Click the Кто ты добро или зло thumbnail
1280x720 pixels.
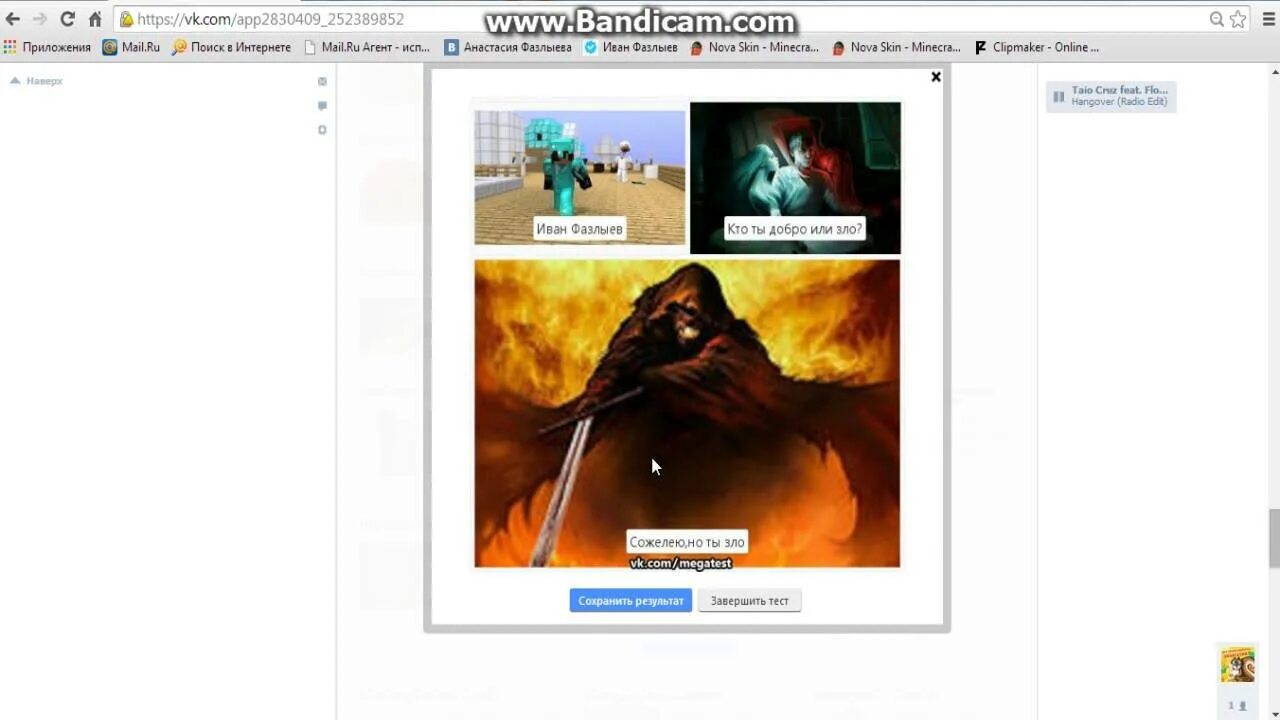coord(795,177)
